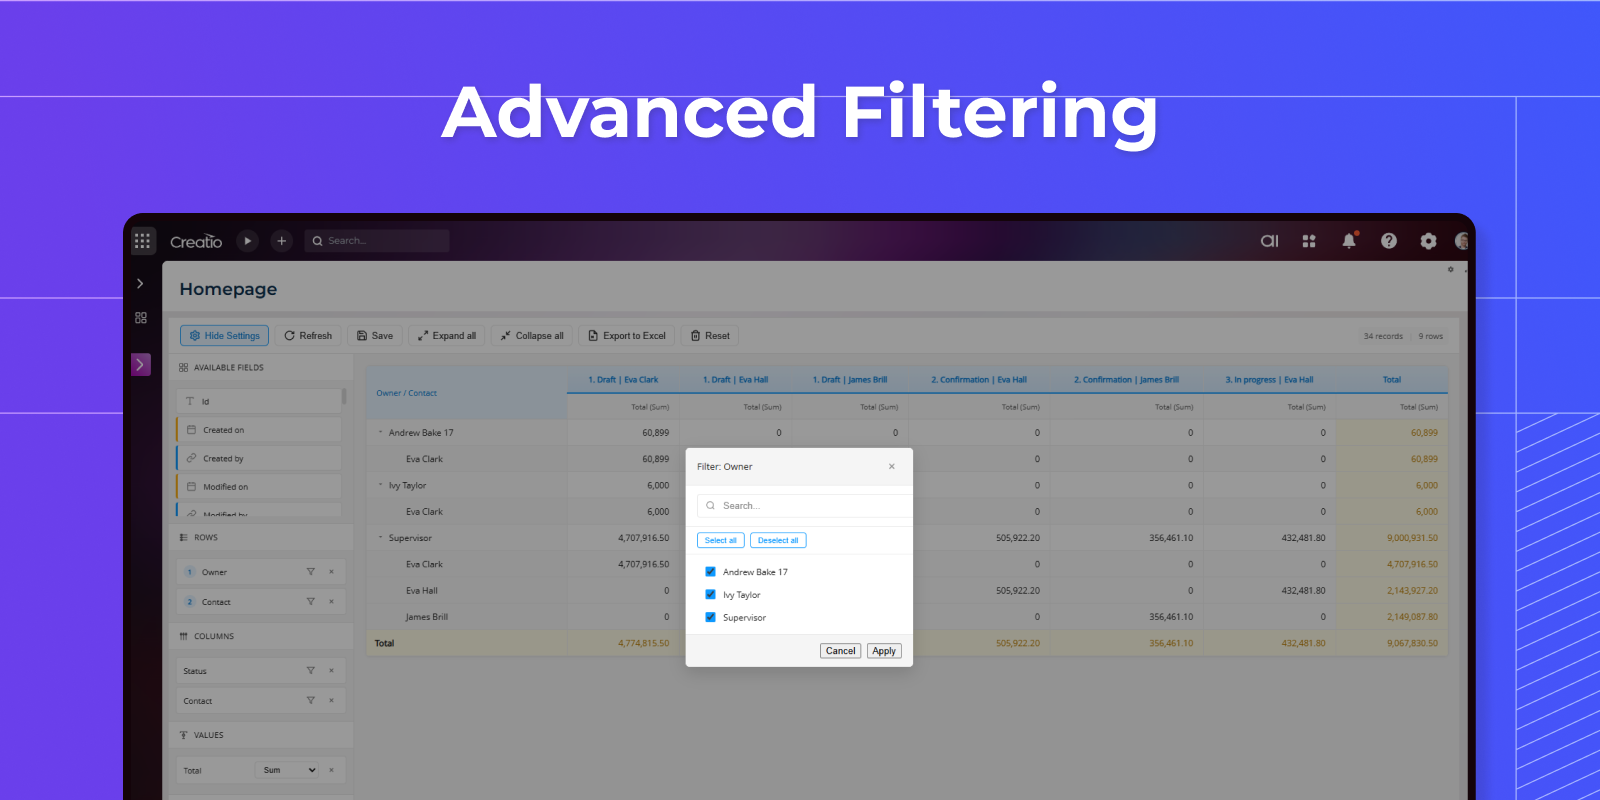
Task: Open the Creatio AI assistant icon
Action: (x=1269, y=241)
